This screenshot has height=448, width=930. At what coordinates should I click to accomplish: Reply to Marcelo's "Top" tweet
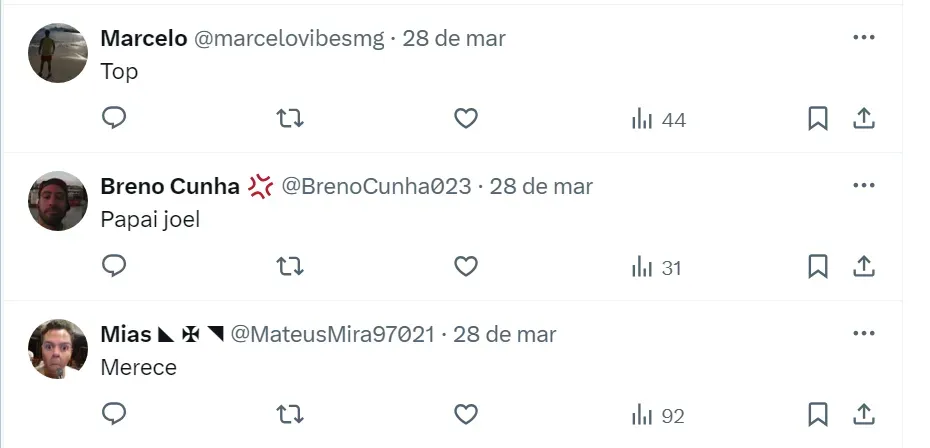click(x=114, y=118)
